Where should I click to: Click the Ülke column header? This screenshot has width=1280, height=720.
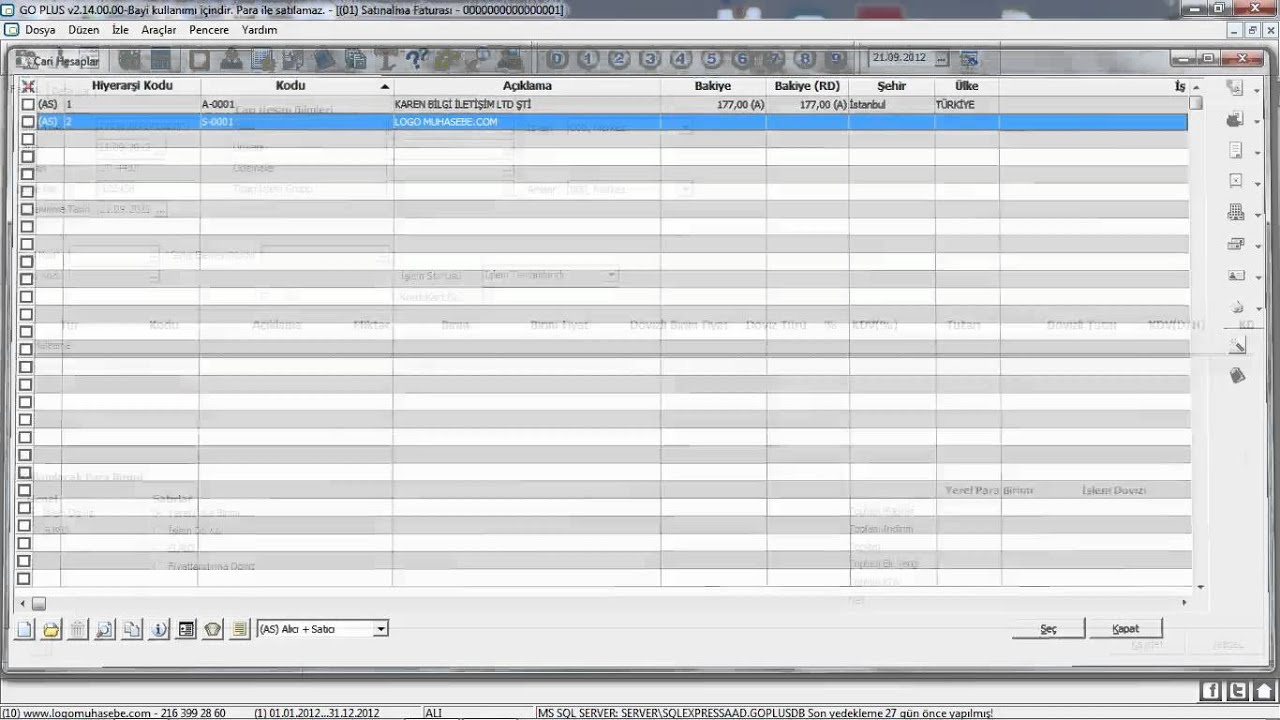point(967,86)
